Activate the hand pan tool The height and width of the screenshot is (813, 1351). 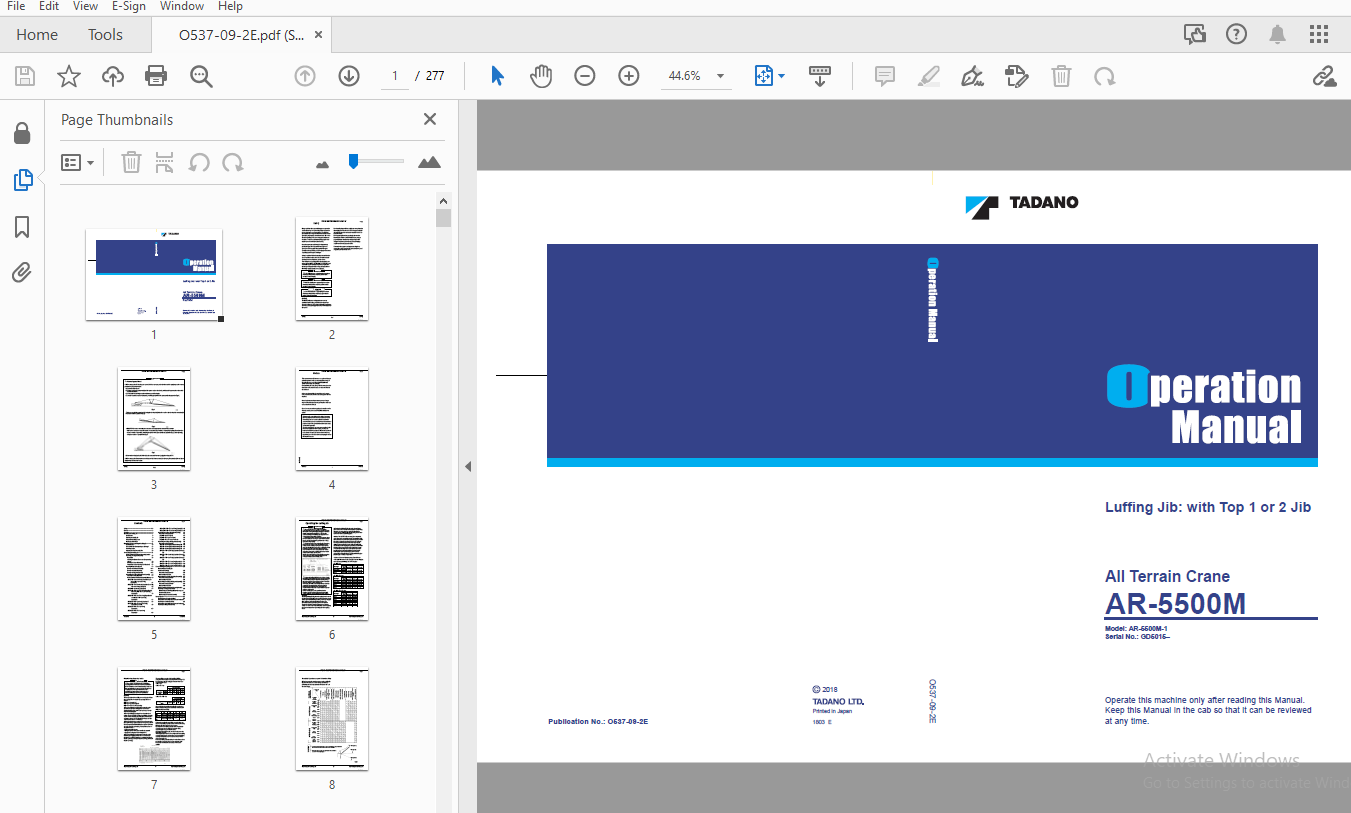(x=541, y=76)
